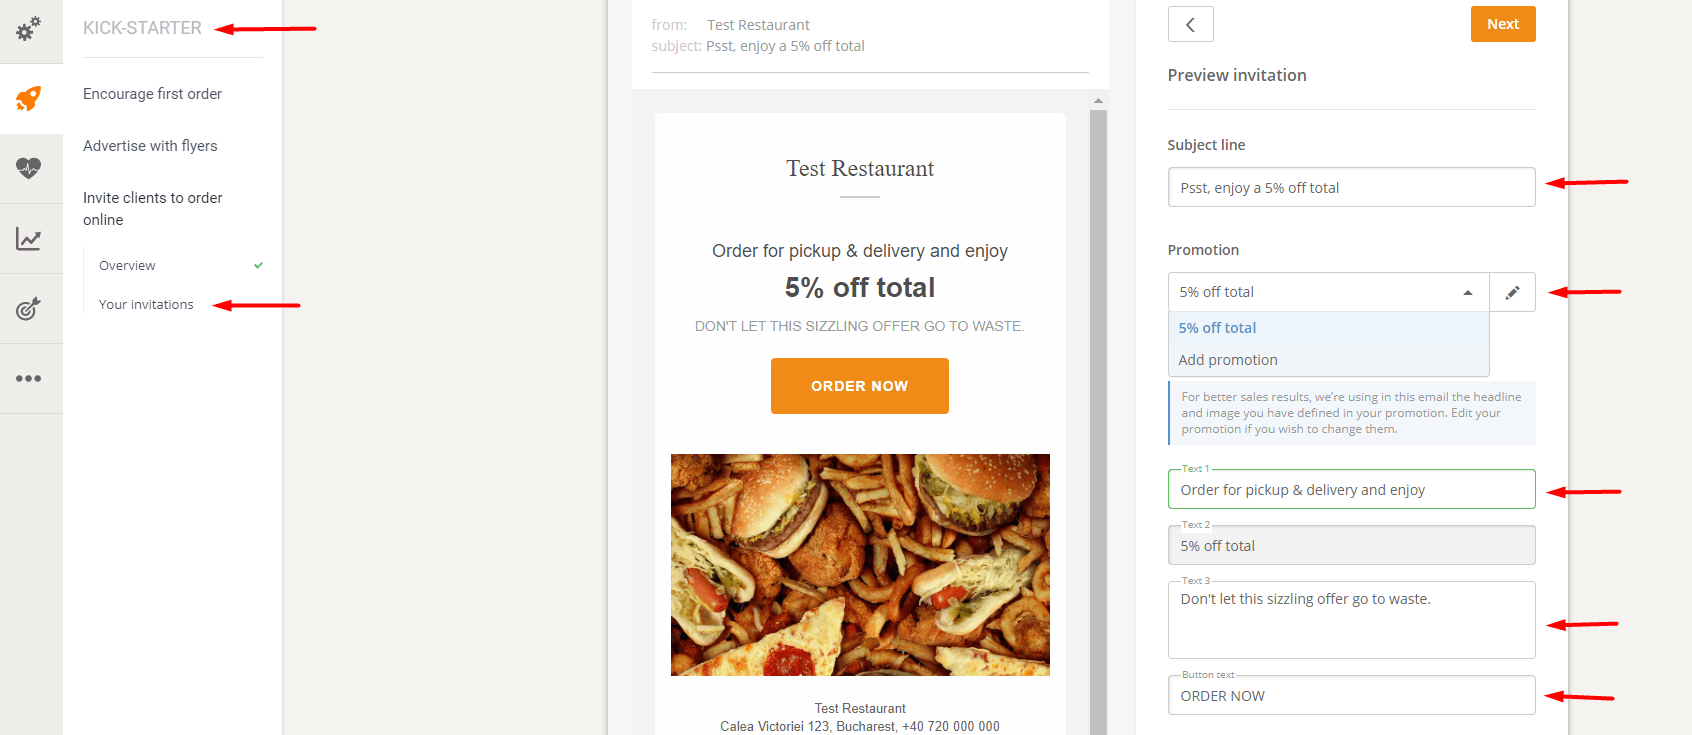Screen dimensions: 1692x735
Task: Click the orange Next button
Action: [1502, 25]
